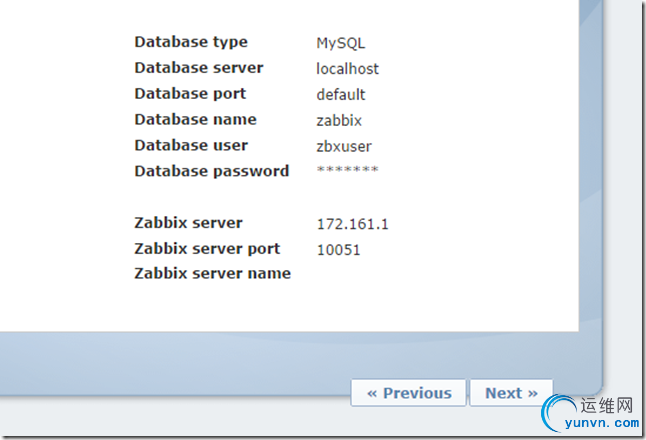The image size is (646, 440).
Task: Select the 'zabbix' database name value
Action: pyautogui.click(x=339, y=121)
